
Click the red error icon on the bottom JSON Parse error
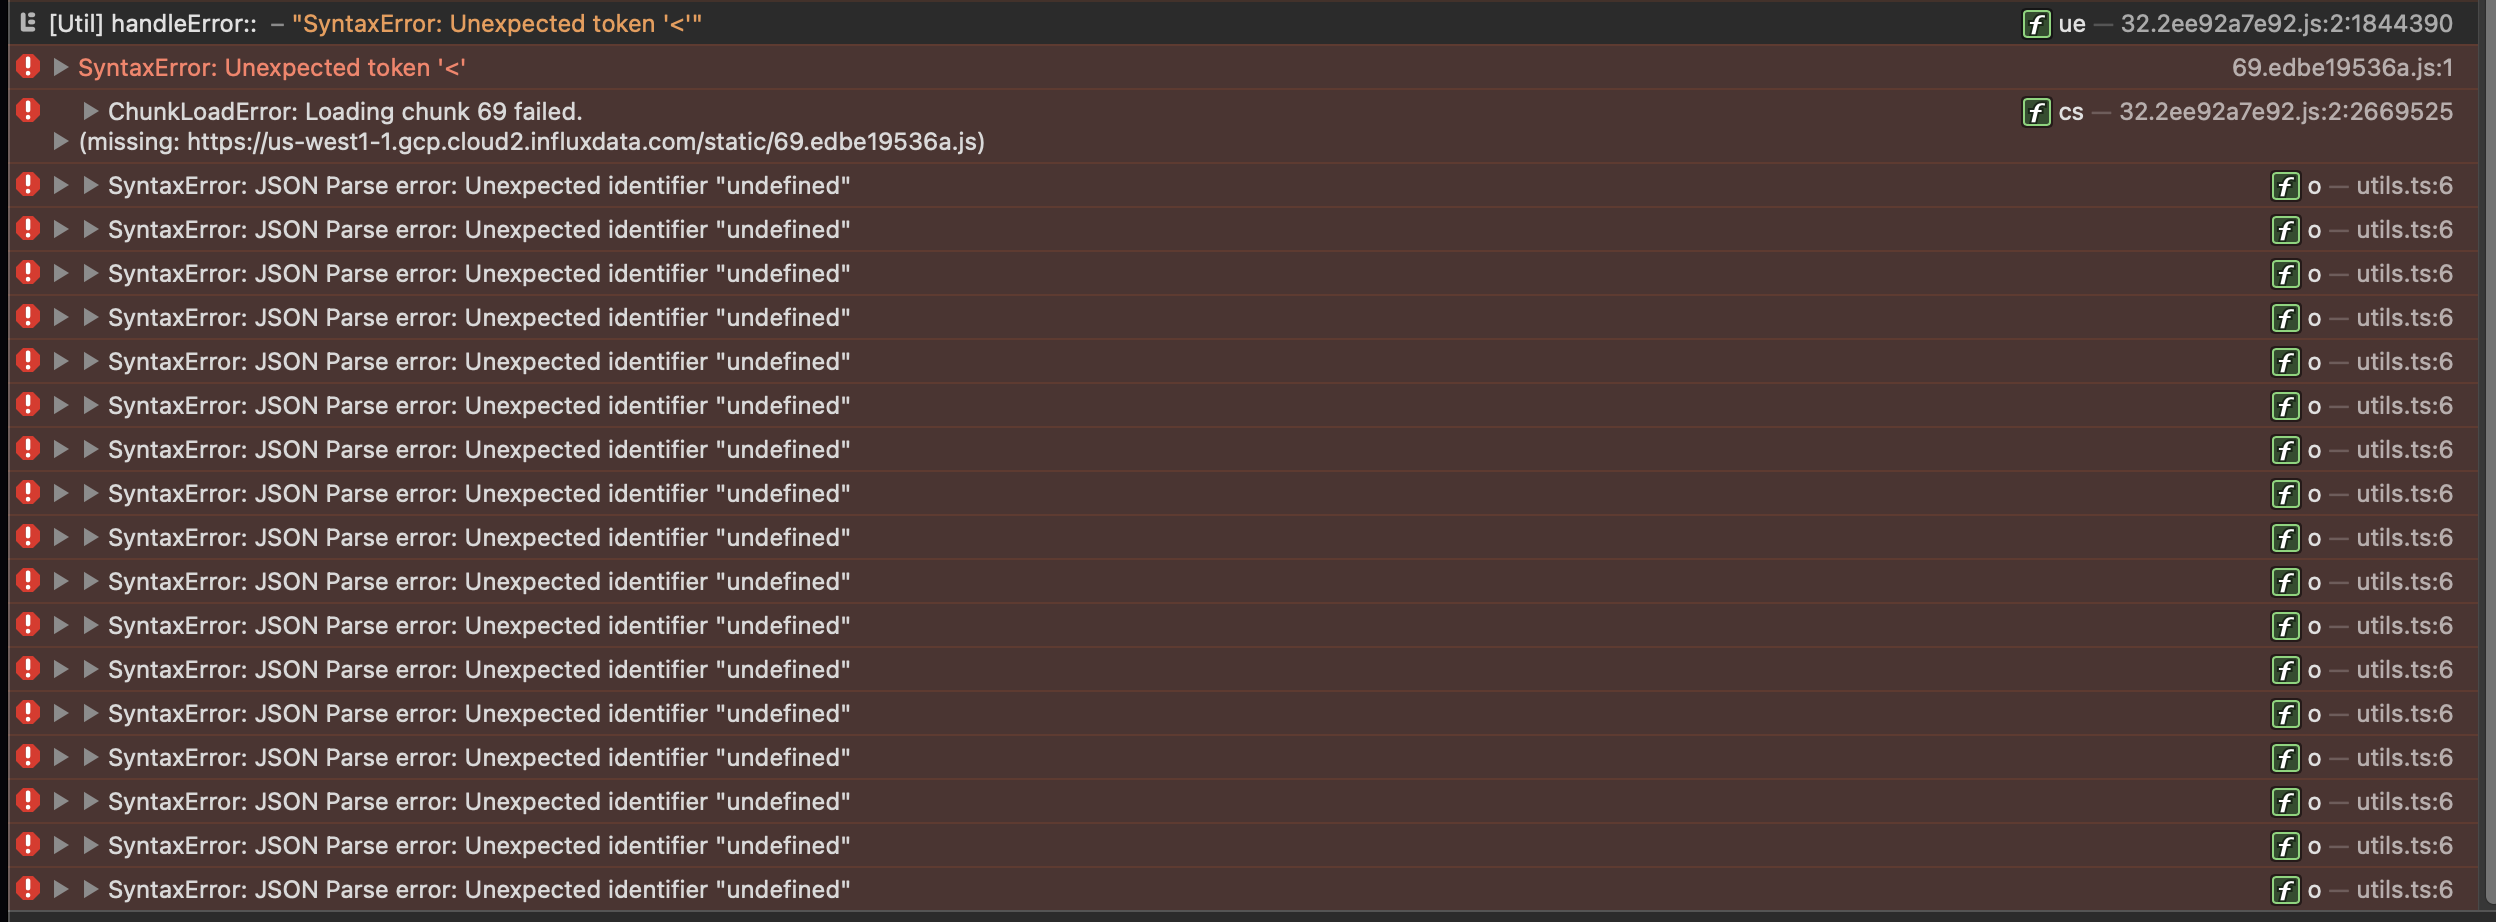coord(28,889)
